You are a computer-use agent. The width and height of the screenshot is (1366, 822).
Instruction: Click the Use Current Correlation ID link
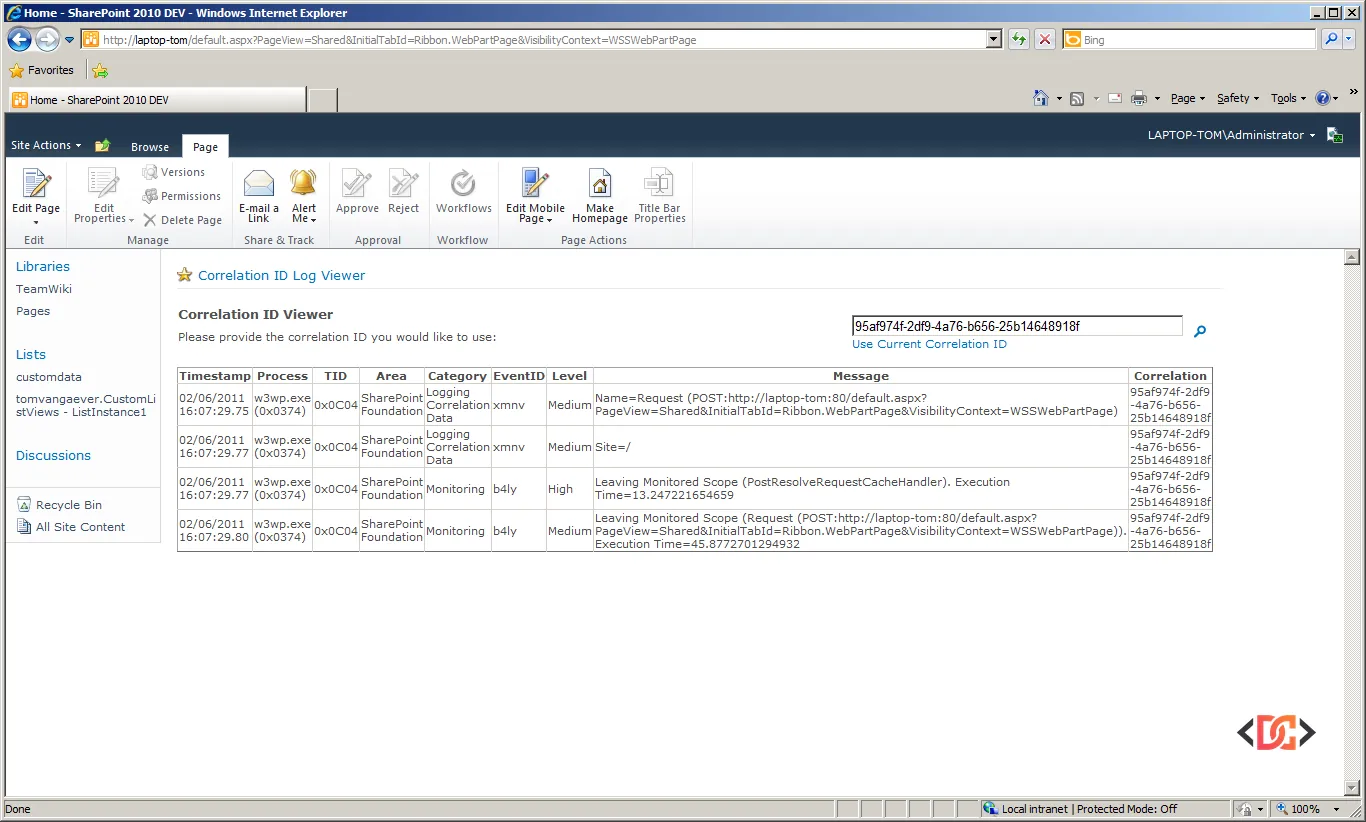[x=929, y=344]
